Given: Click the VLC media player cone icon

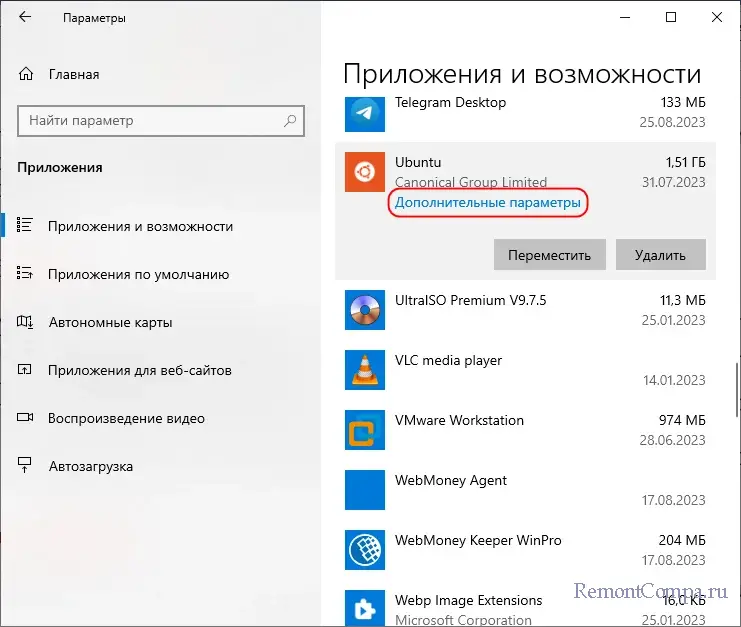Looking at the screenshot, I should (x=364, y=370).
